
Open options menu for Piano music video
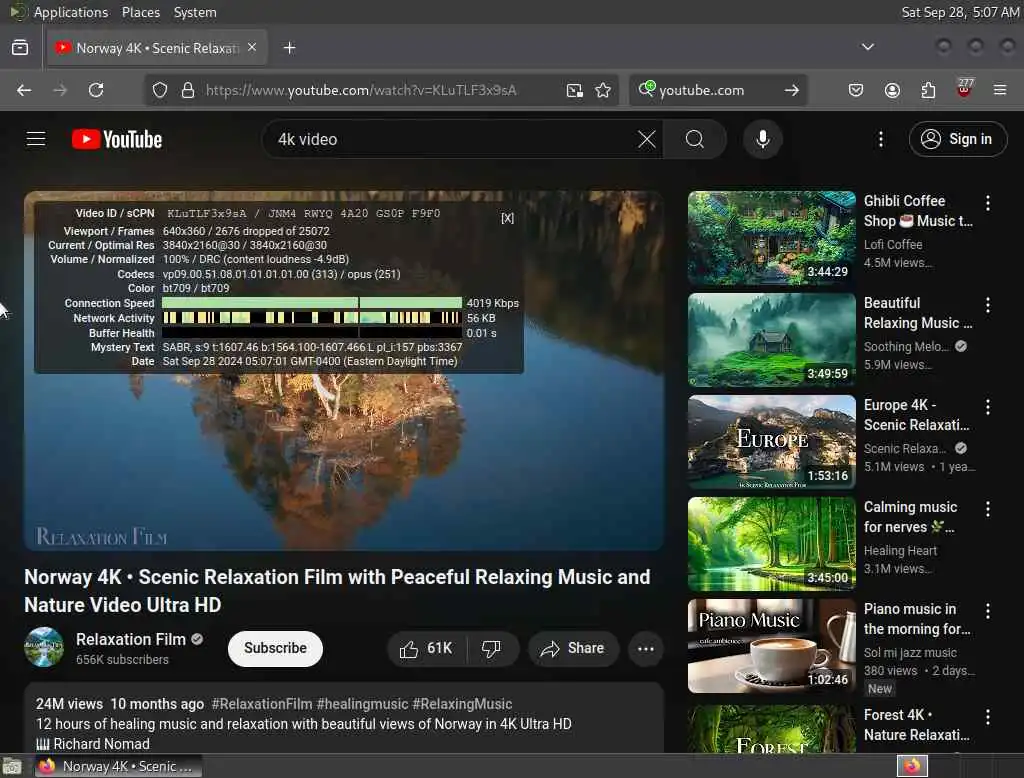coord(987,611)
